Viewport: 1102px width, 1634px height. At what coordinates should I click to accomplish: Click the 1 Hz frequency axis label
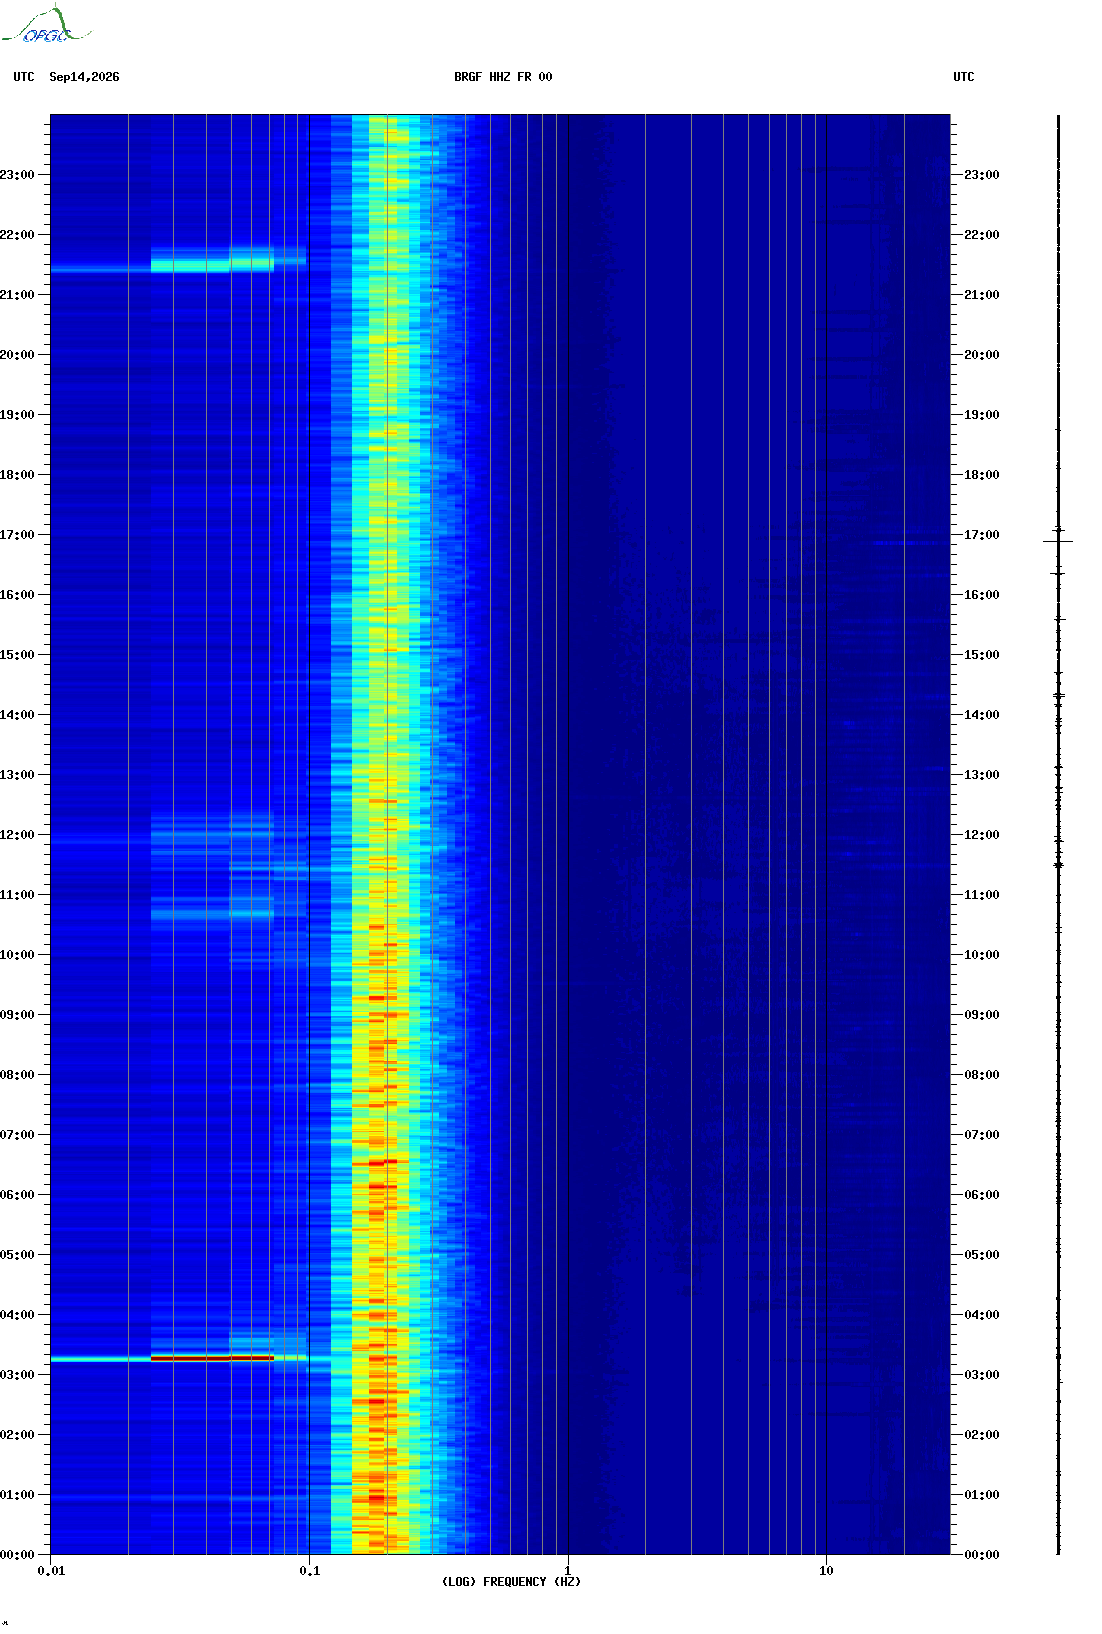pyautogui.click(x=568, y=1571)
